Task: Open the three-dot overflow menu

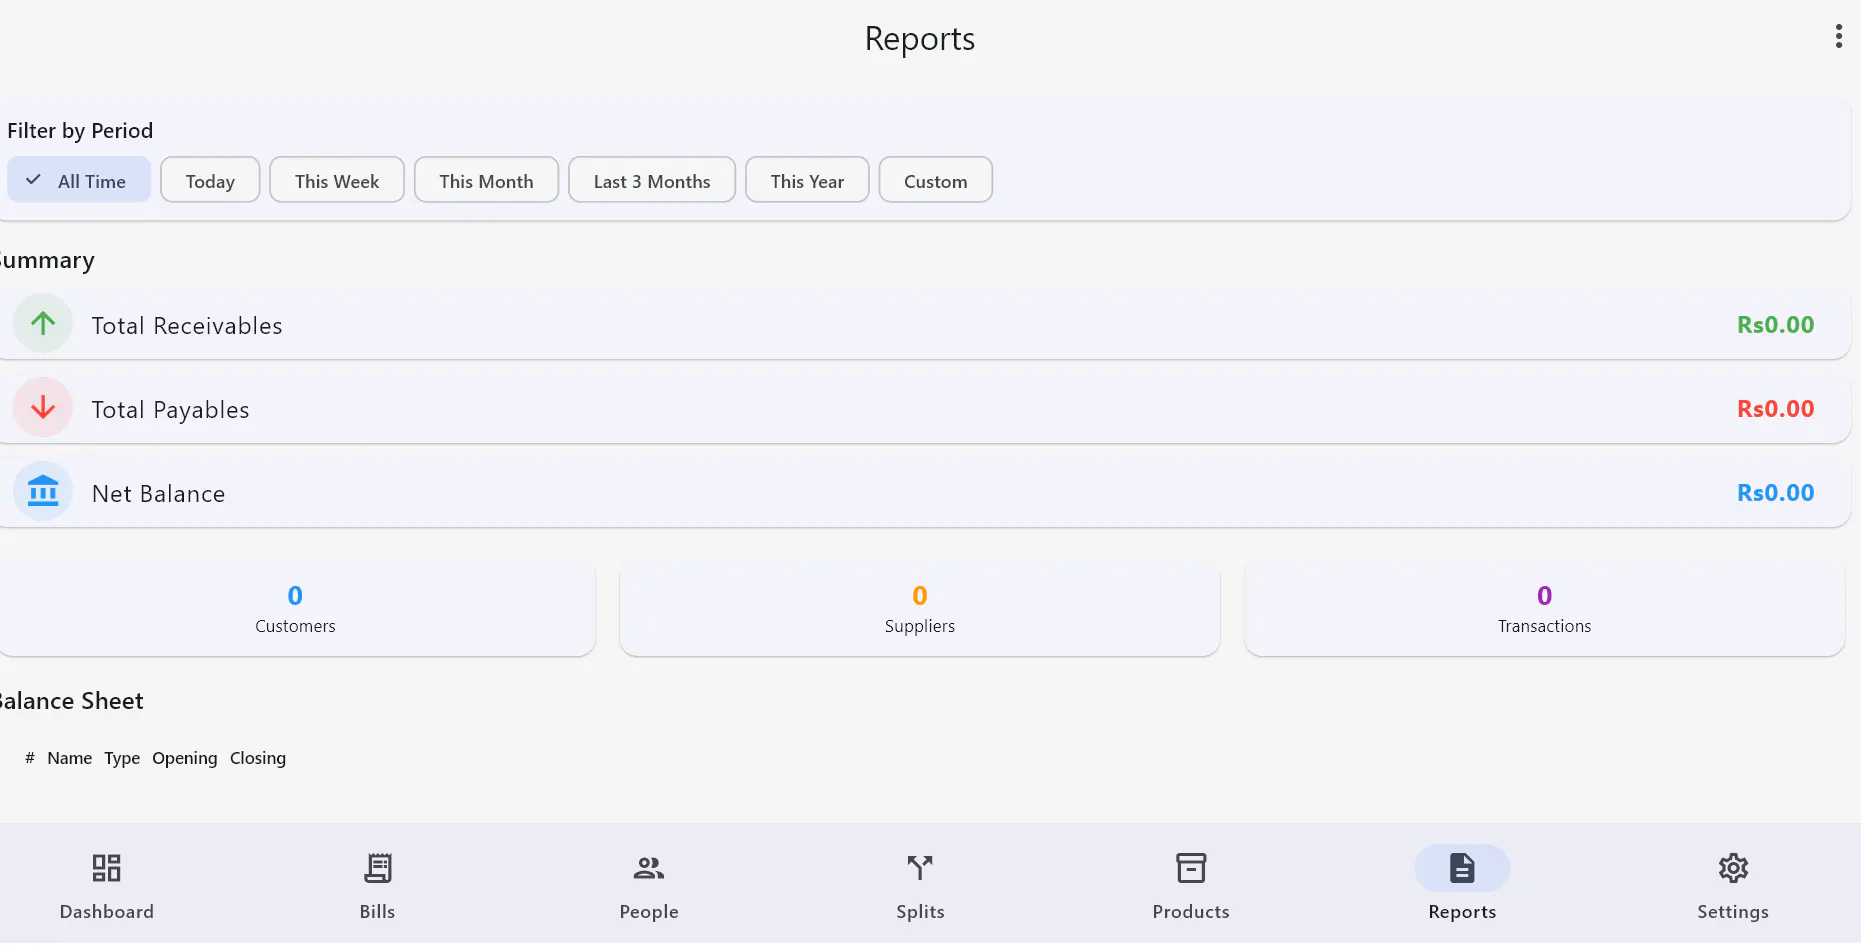Action: click(1838, 37)
